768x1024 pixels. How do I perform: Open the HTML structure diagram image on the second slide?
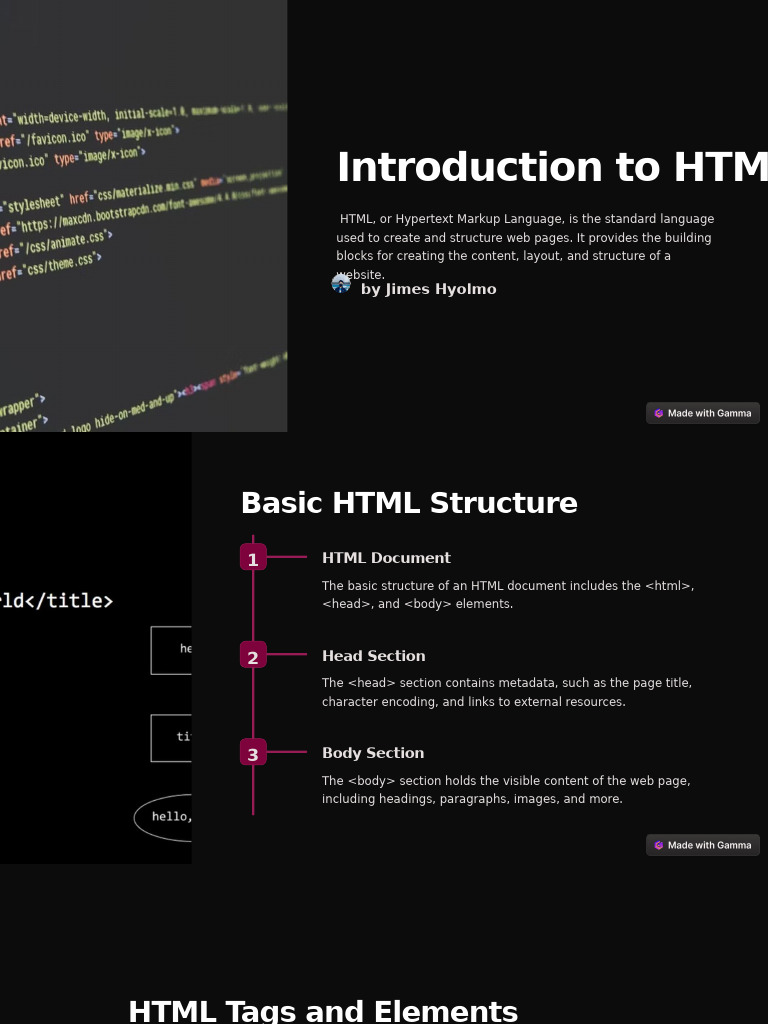point(96,648)
